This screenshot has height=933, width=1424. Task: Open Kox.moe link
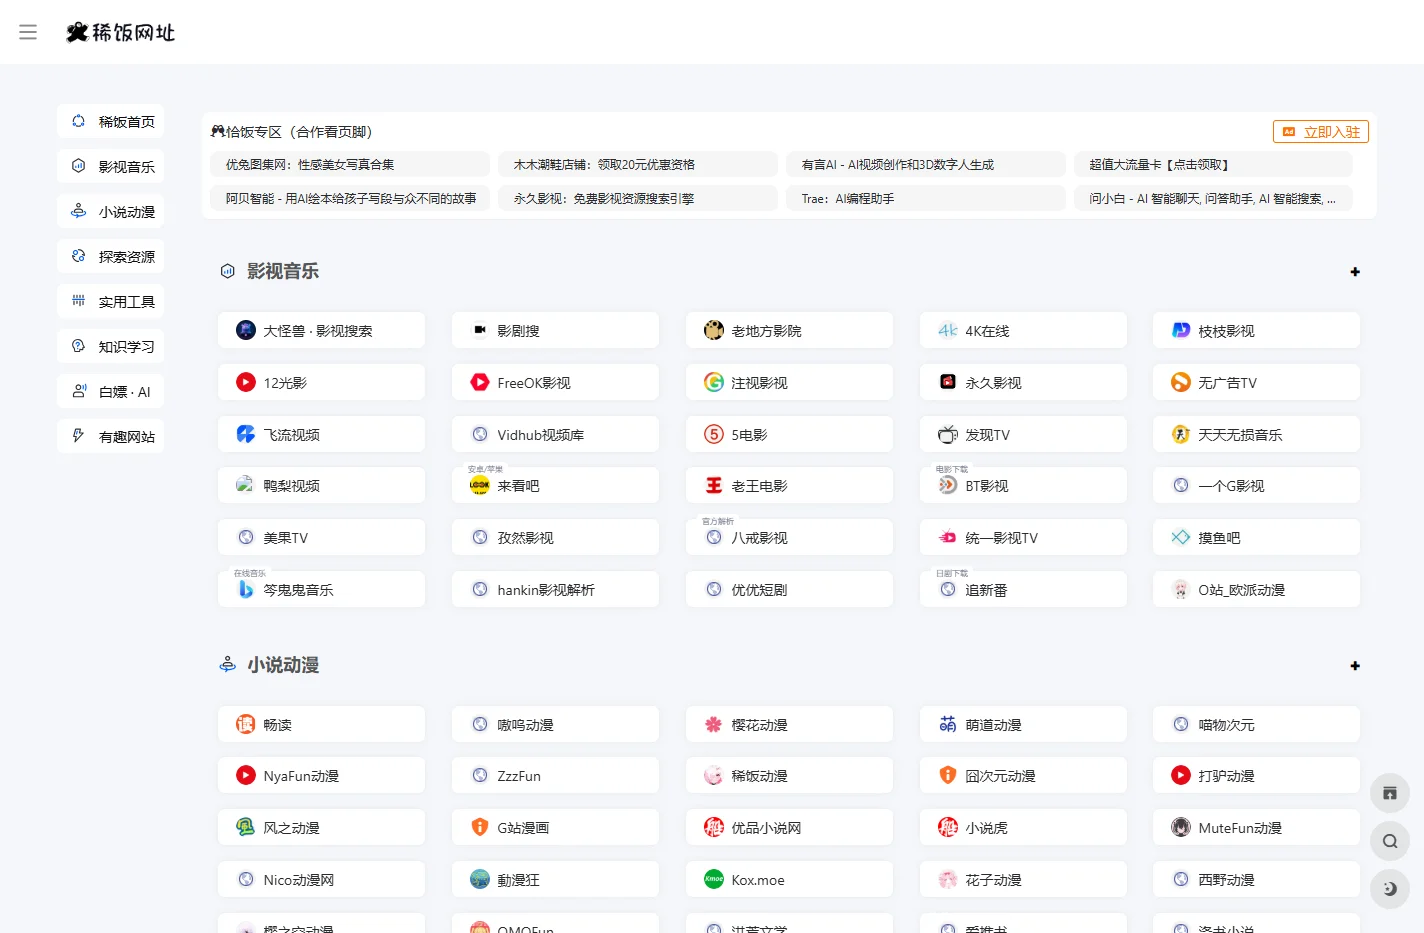789,879
